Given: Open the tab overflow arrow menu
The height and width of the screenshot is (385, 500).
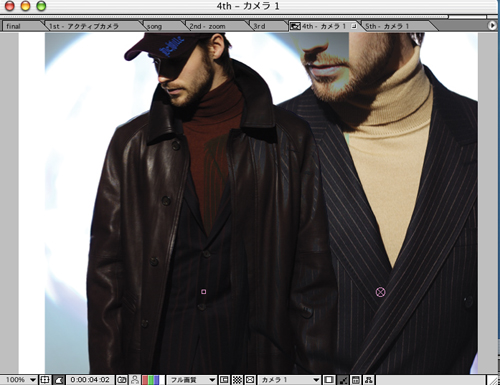Looking at the screenshot, I should coord(492,26).
